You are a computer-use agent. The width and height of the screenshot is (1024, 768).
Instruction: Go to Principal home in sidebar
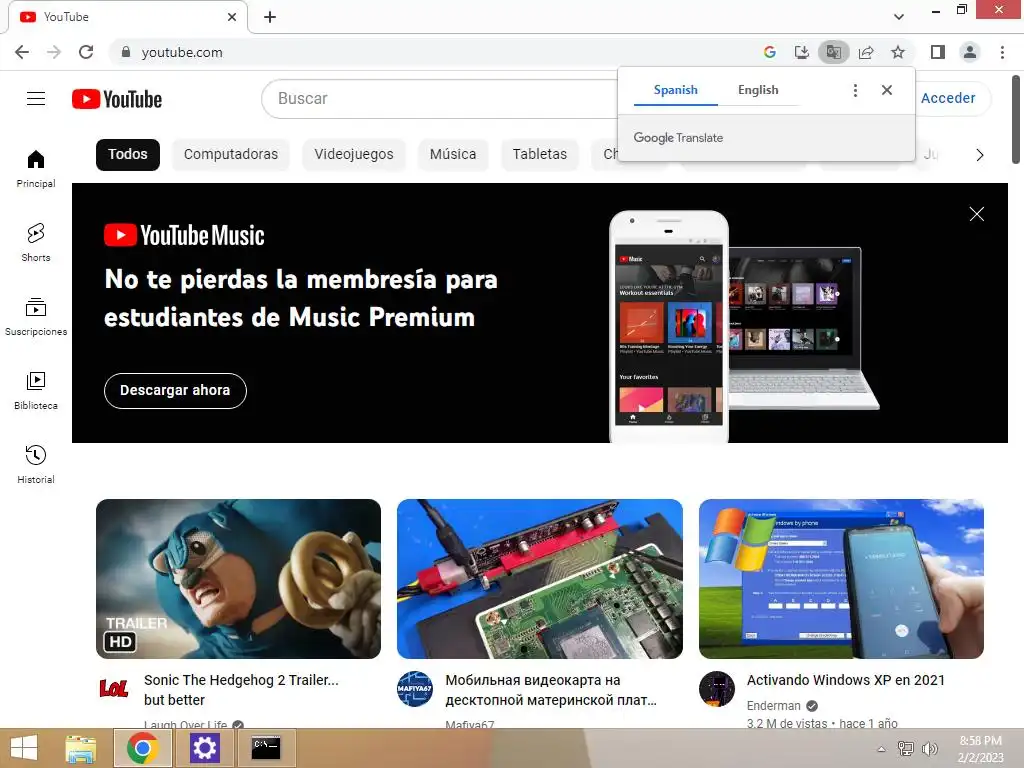(36, 168)
